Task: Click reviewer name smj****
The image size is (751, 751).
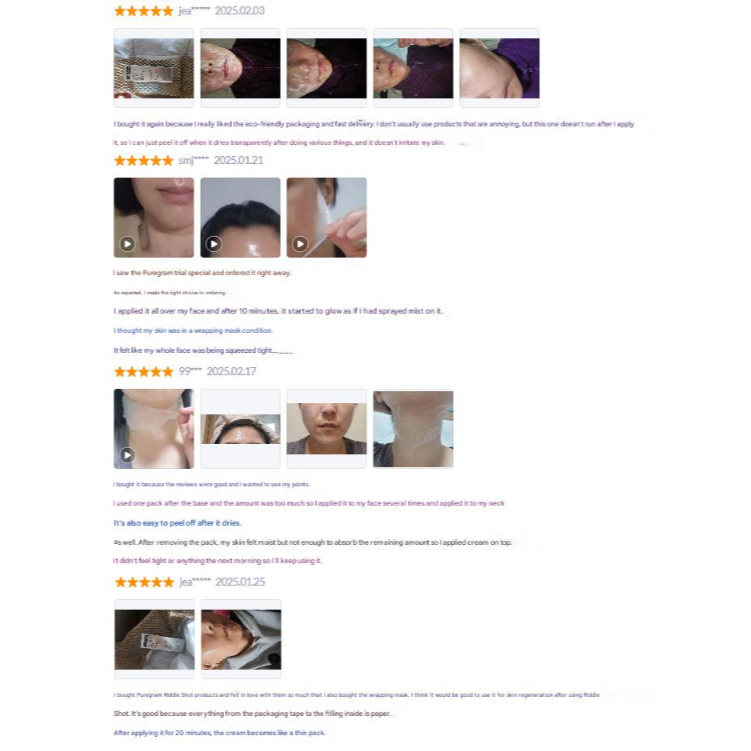Action: tap(193, 160)
